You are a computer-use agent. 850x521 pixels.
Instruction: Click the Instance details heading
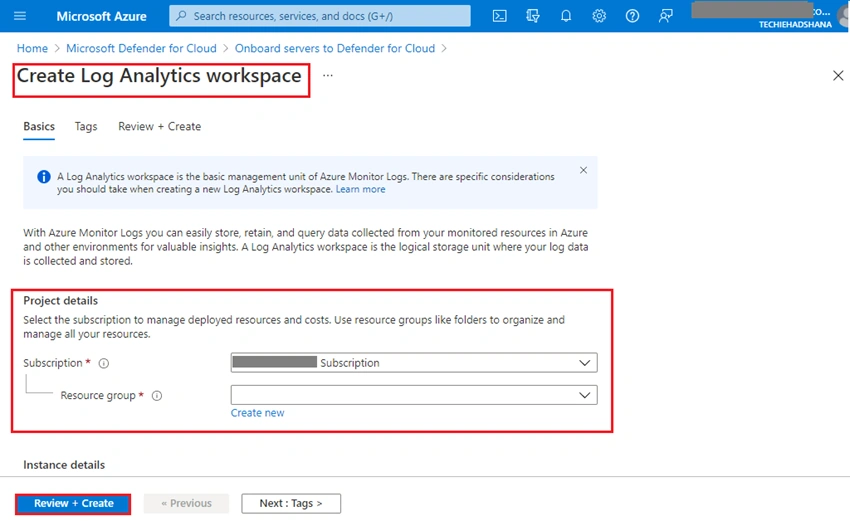(x=64, y=465)
